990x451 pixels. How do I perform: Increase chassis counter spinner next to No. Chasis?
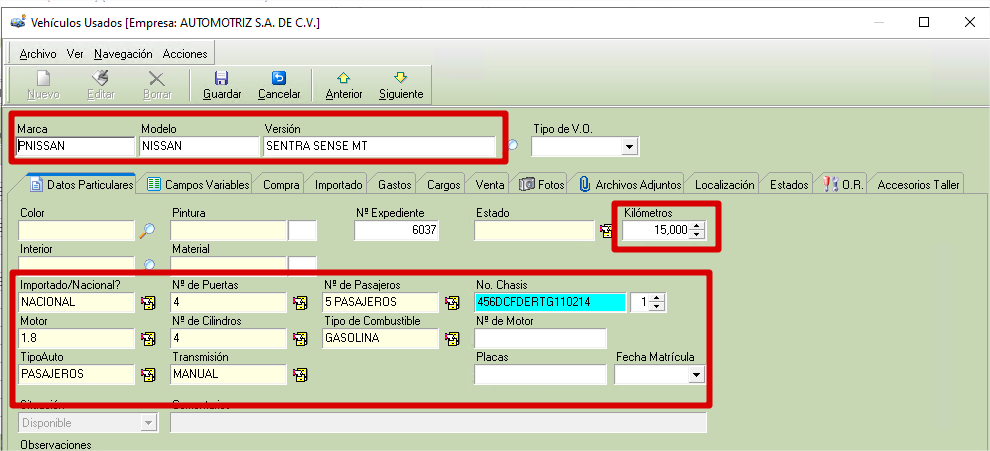(x=657, y=299)
